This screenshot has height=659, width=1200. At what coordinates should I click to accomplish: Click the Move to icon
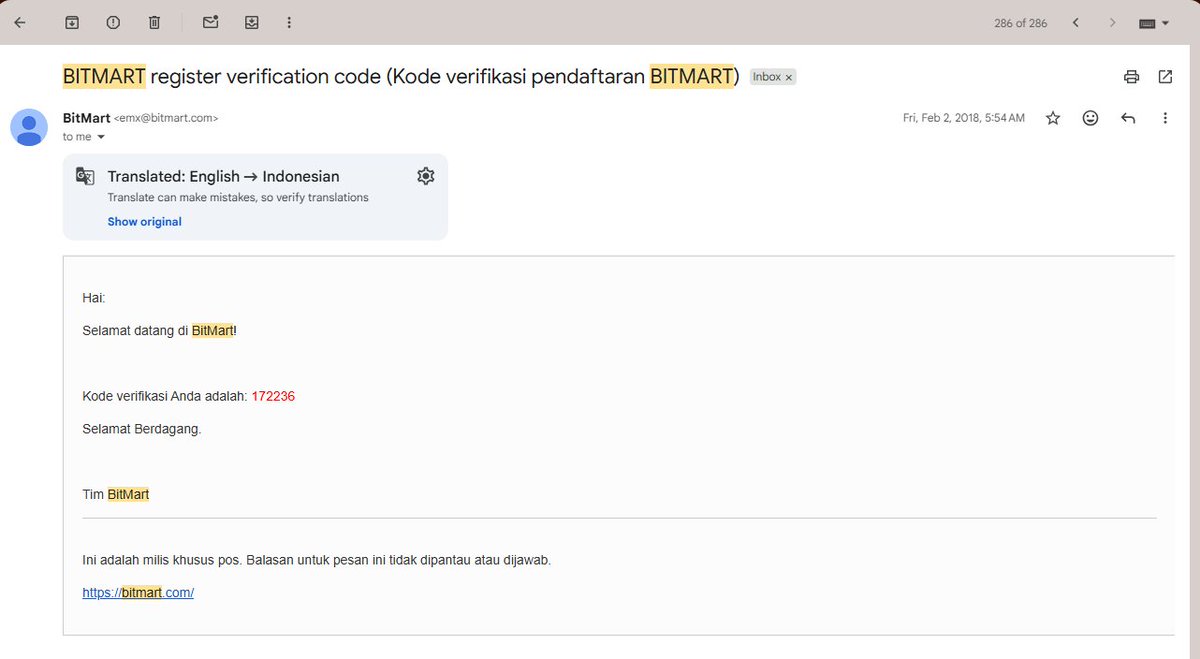click(x=252, y=22)
